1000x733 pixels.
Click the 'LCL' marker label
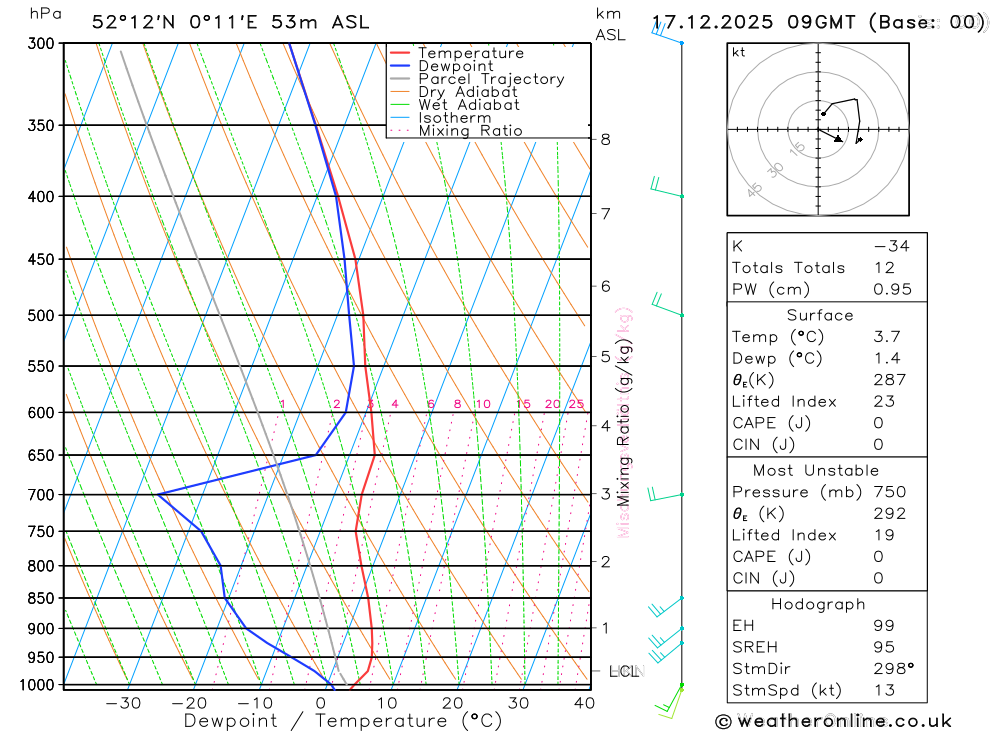point(623,671)
